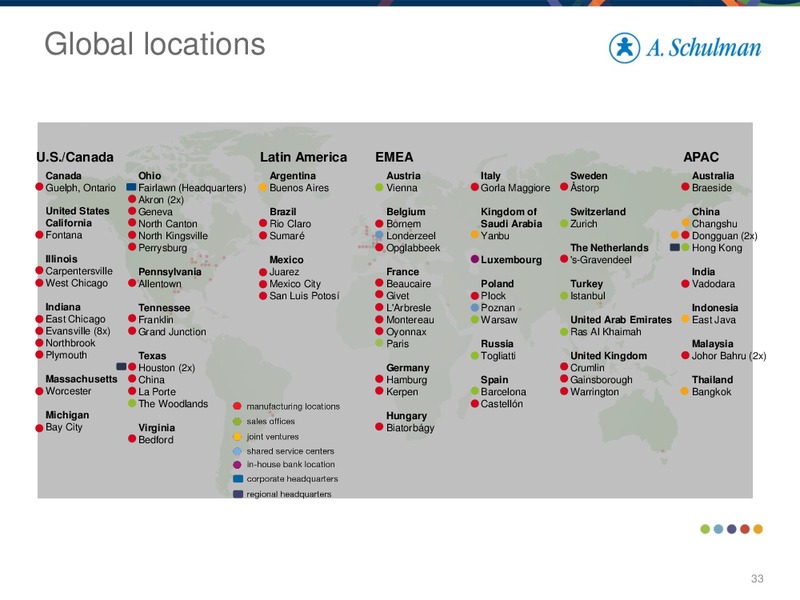800x600 pixels.
Task: Click the Carpentersville entry under Illinois
Action: tap(79, 271)
